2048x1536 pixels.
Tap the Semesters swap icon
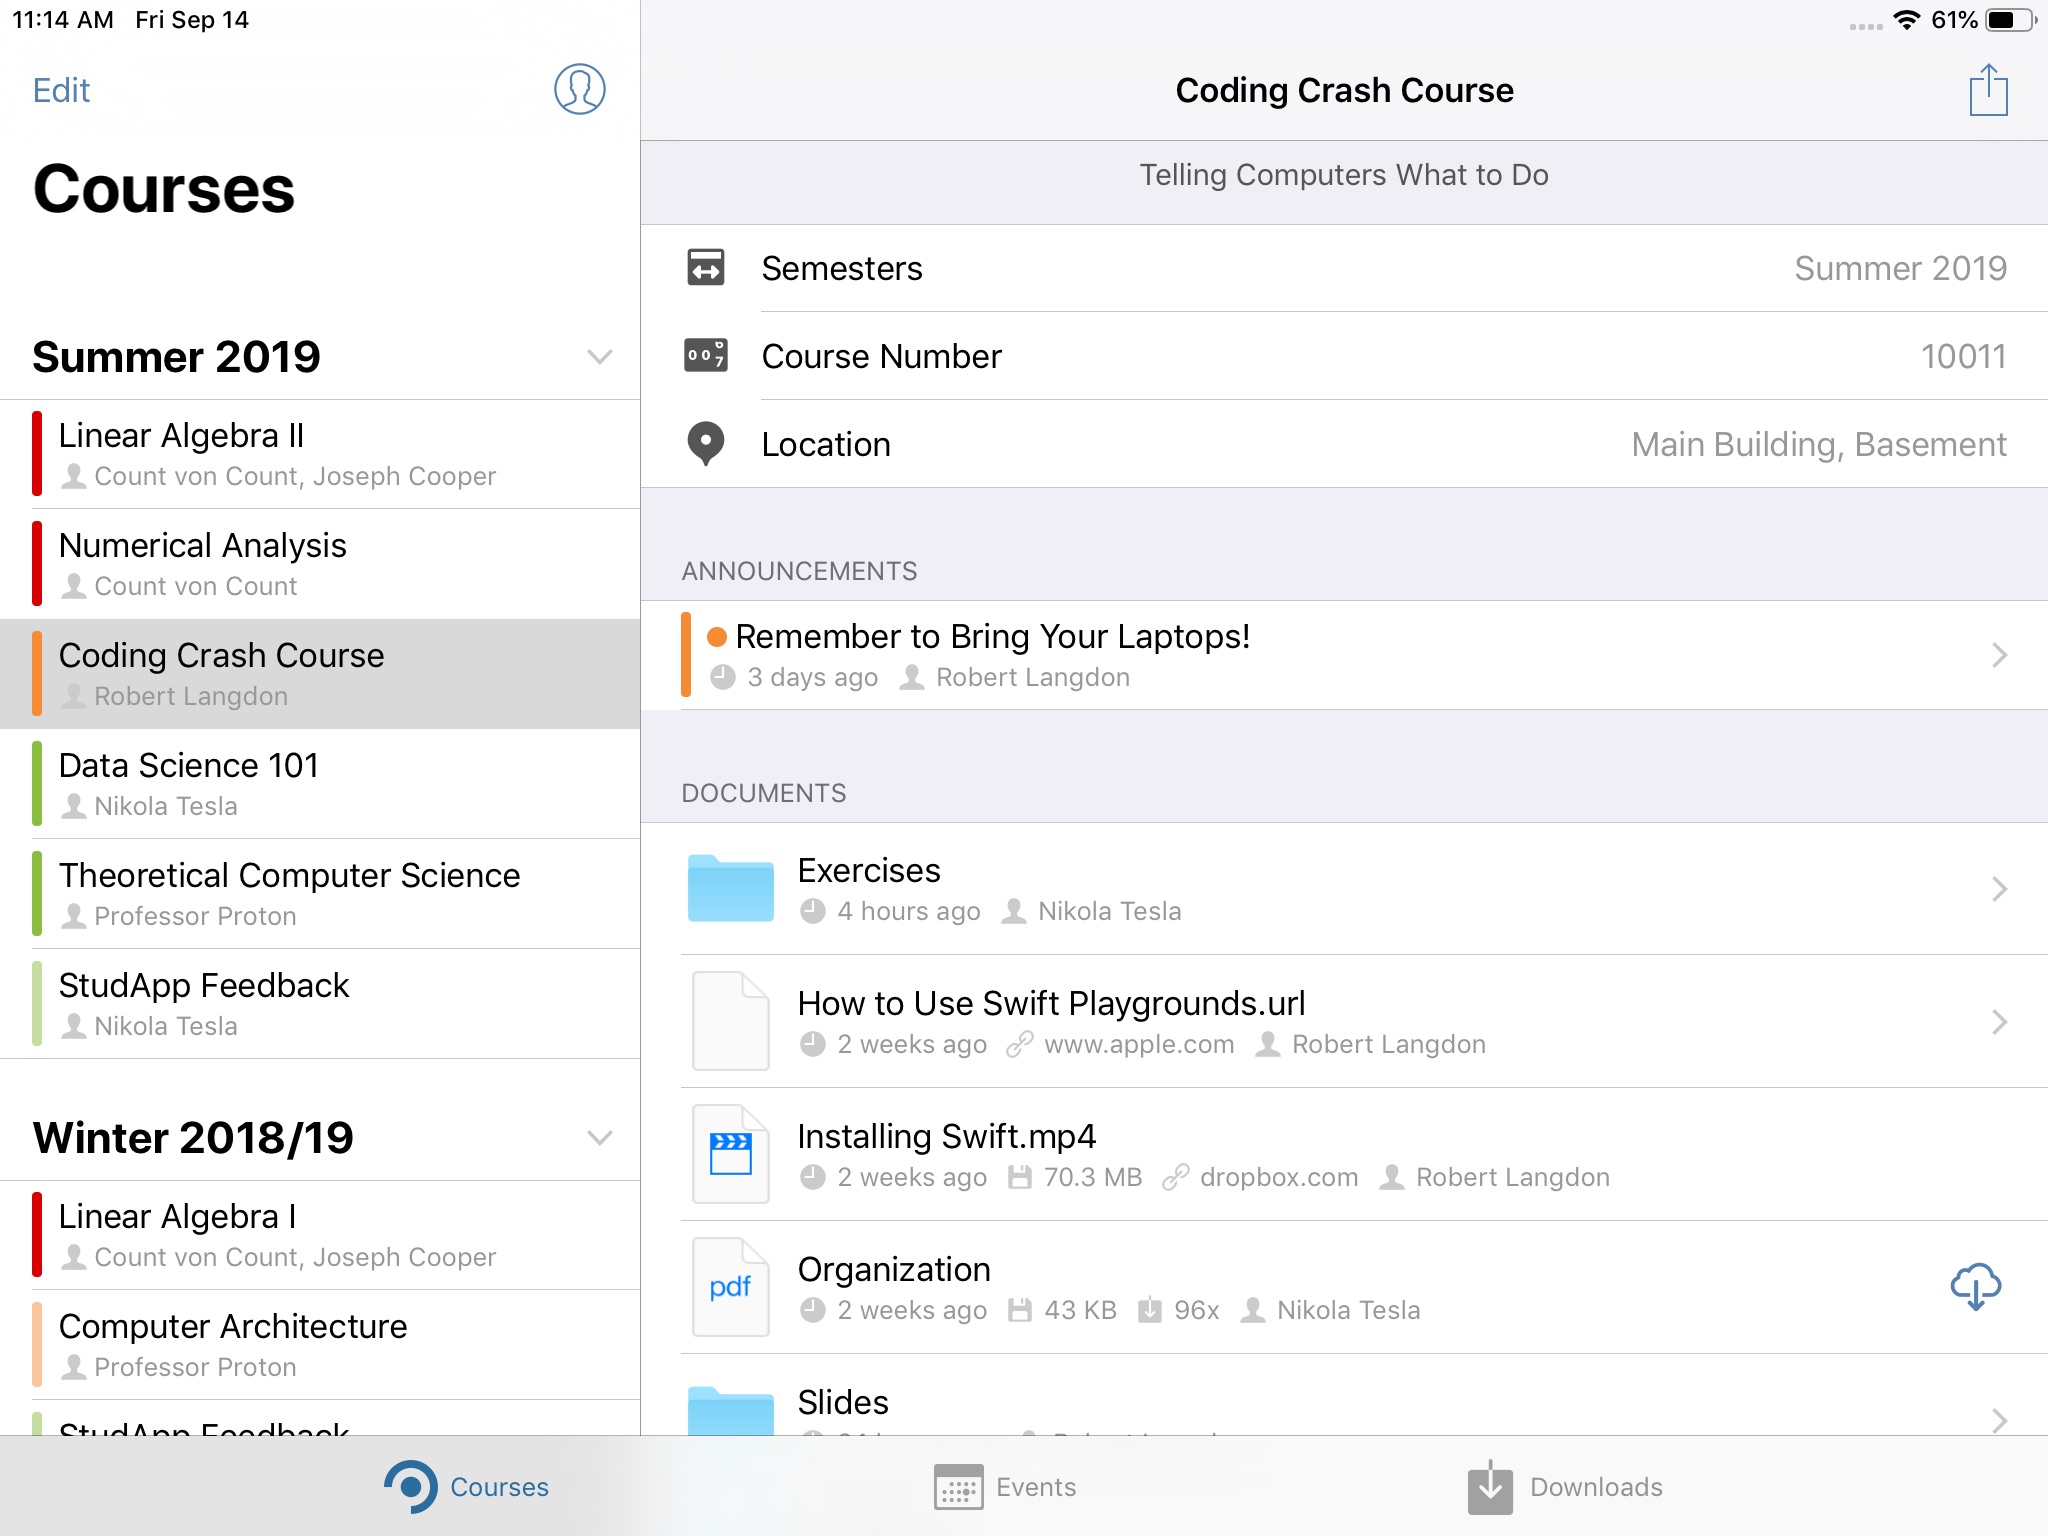705,268
